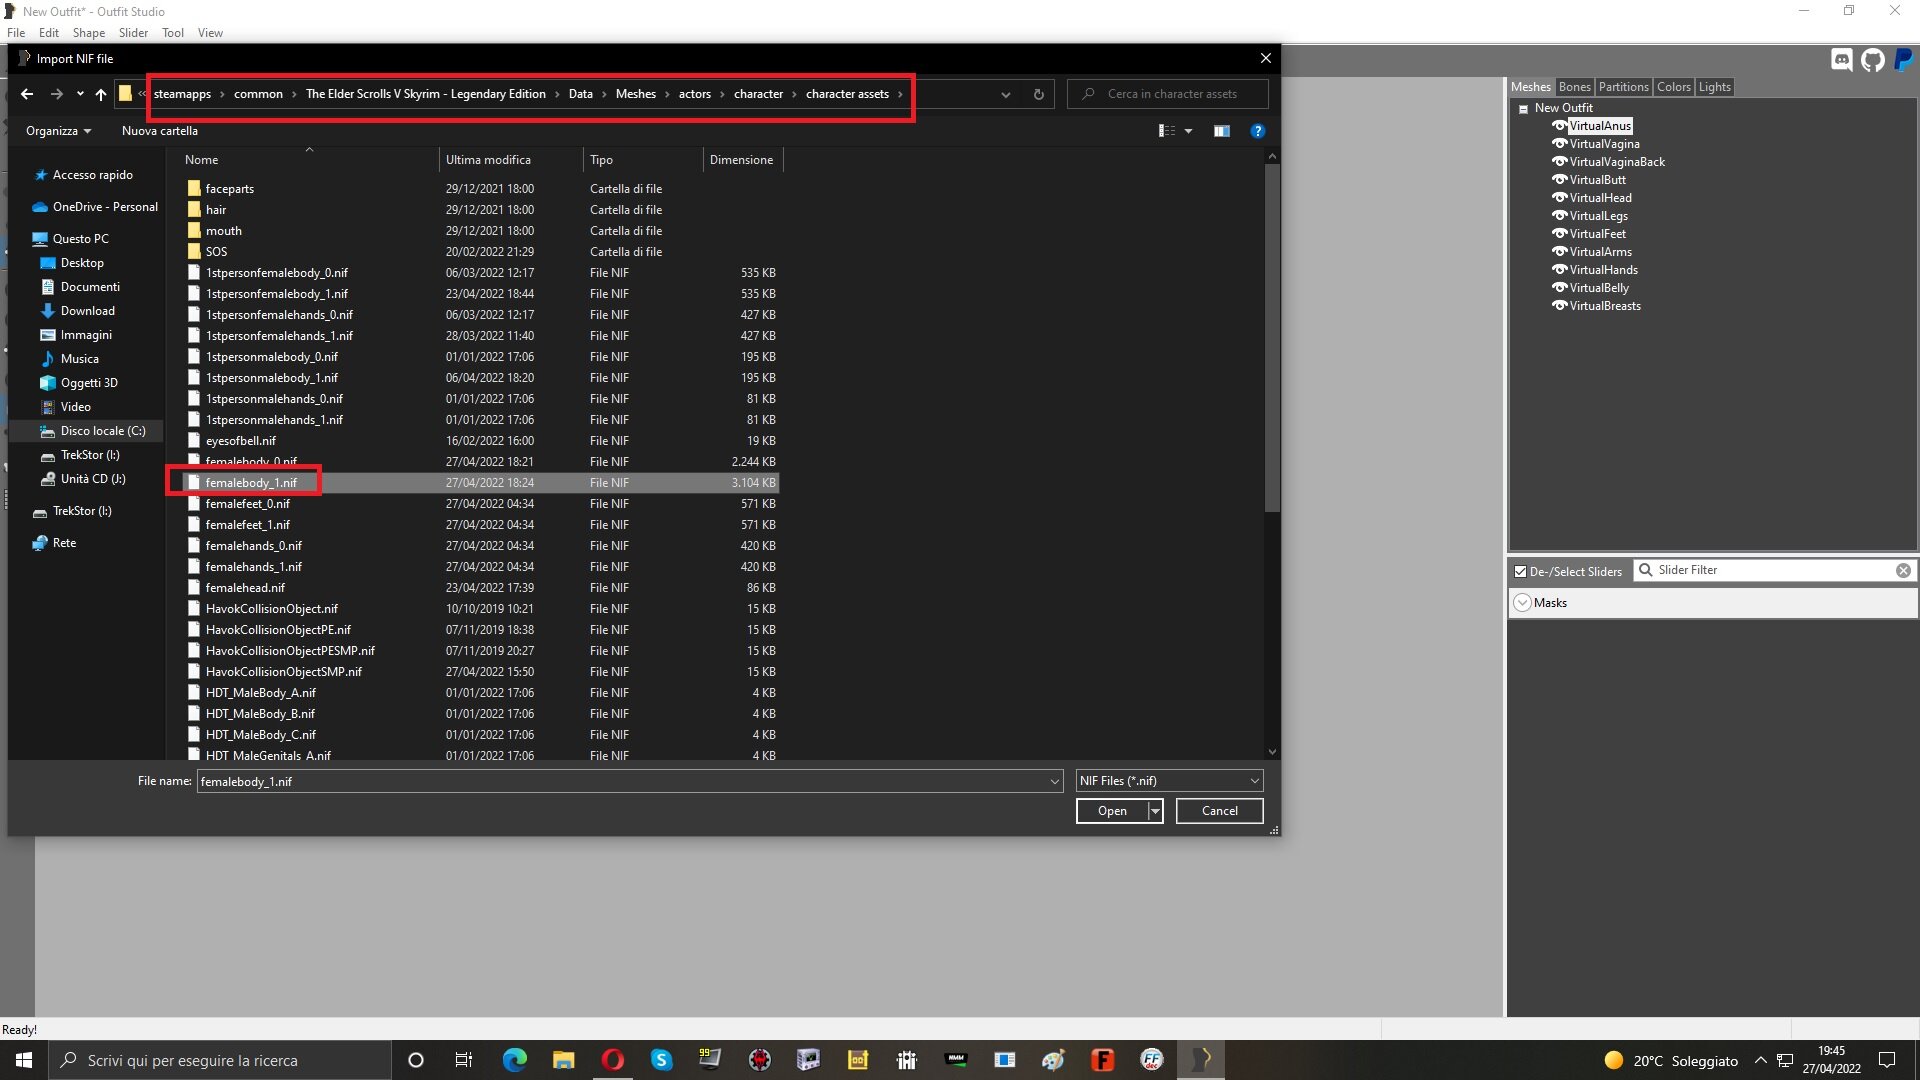Go up one folder level
The height and width of the screenshot is (1080, 1920).
[101, 94]
